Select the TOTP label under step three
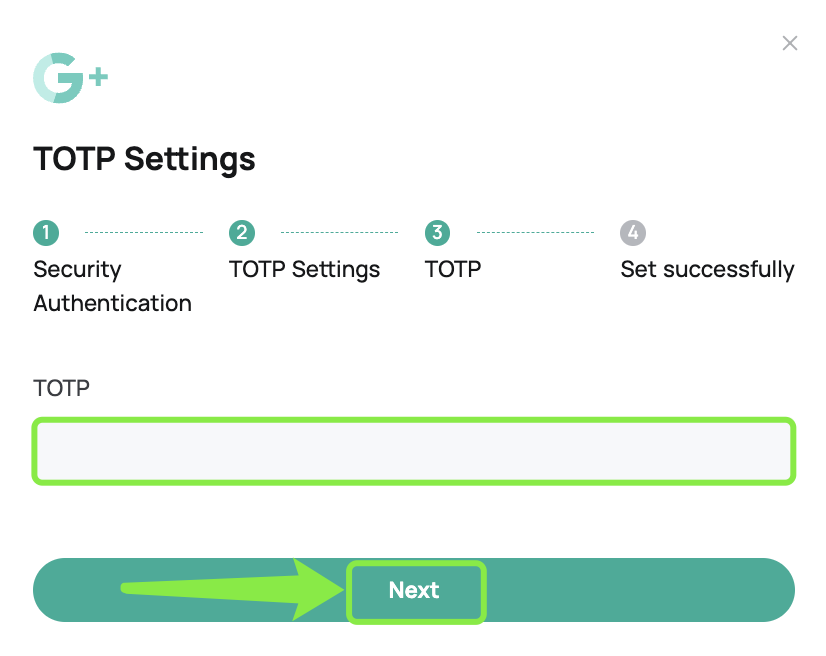This screenshot has height=656, width=826. [453, 269]
